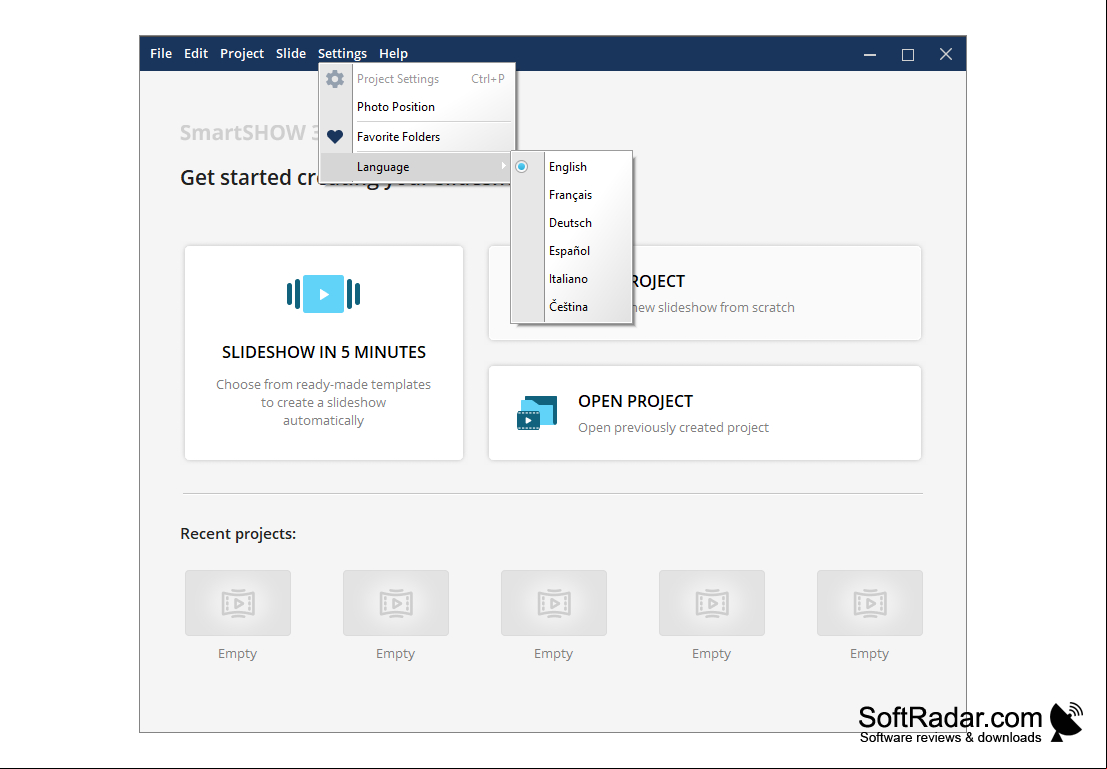Maximize the SmartSHOW window
The image size is (1107, 769).
coord(908,54)
